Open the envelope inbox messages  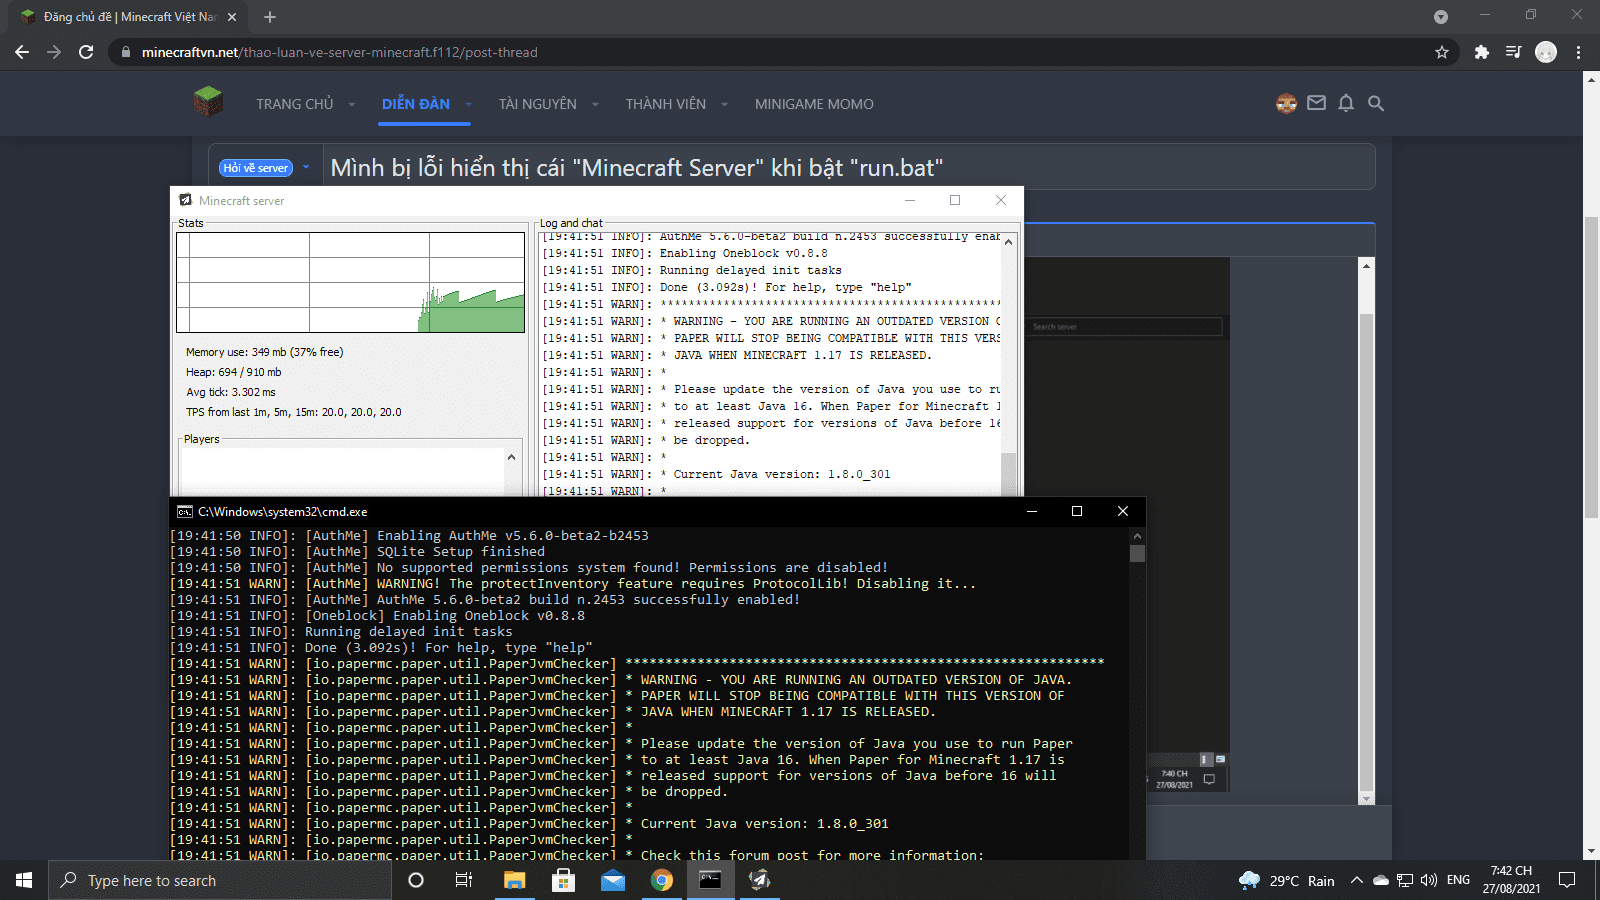[1316, 103]
